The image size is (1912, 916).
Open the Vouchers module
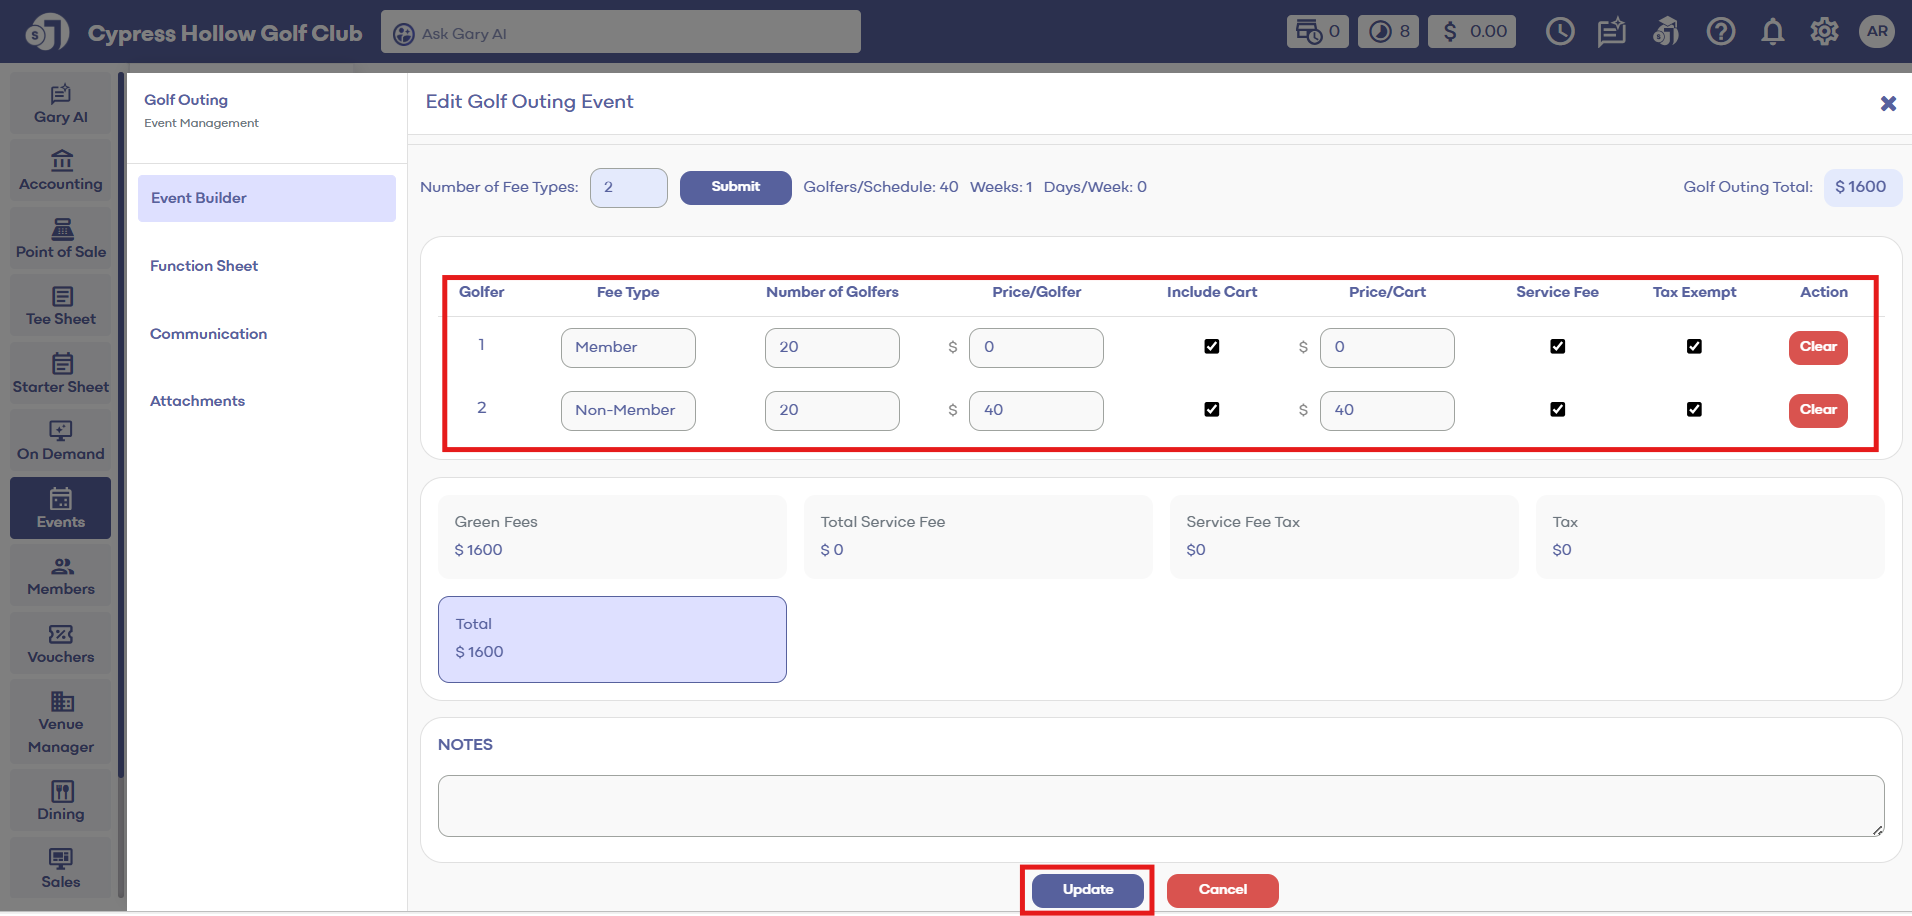pyautogui.click(x=60, y=644)
